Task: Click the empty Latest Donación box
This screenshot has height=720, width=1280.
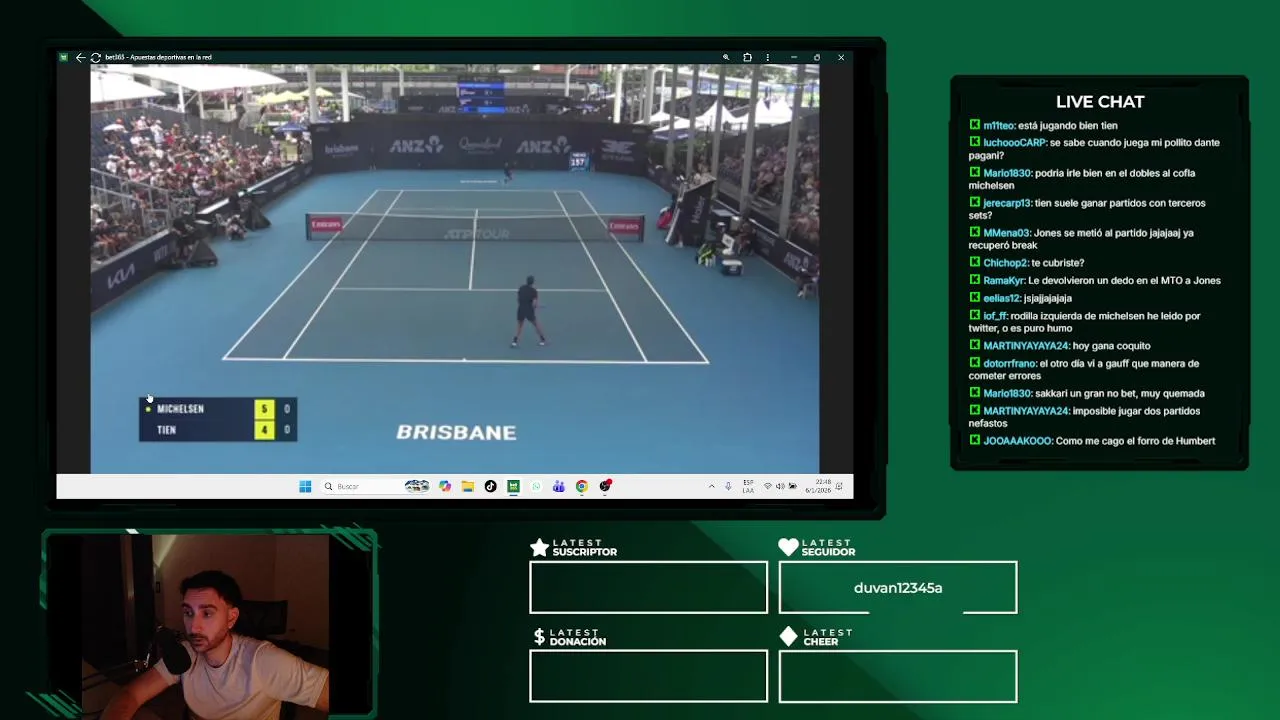Action: coord(649,676)
